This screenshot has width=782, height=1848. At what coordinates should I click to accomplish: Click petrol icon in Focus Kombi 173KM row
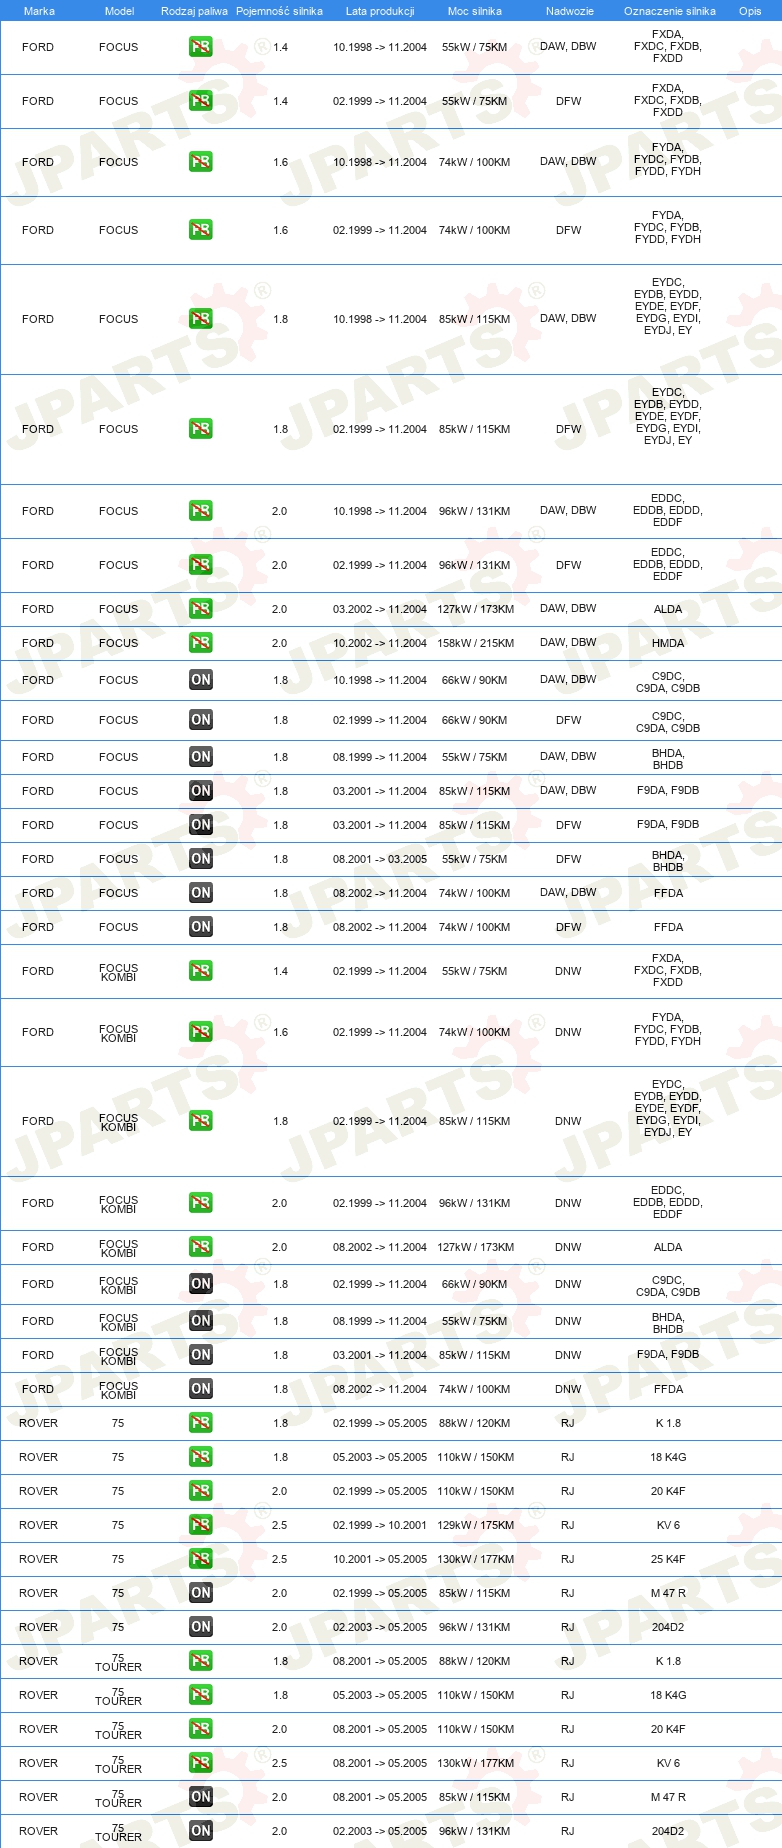[201, 1247]
